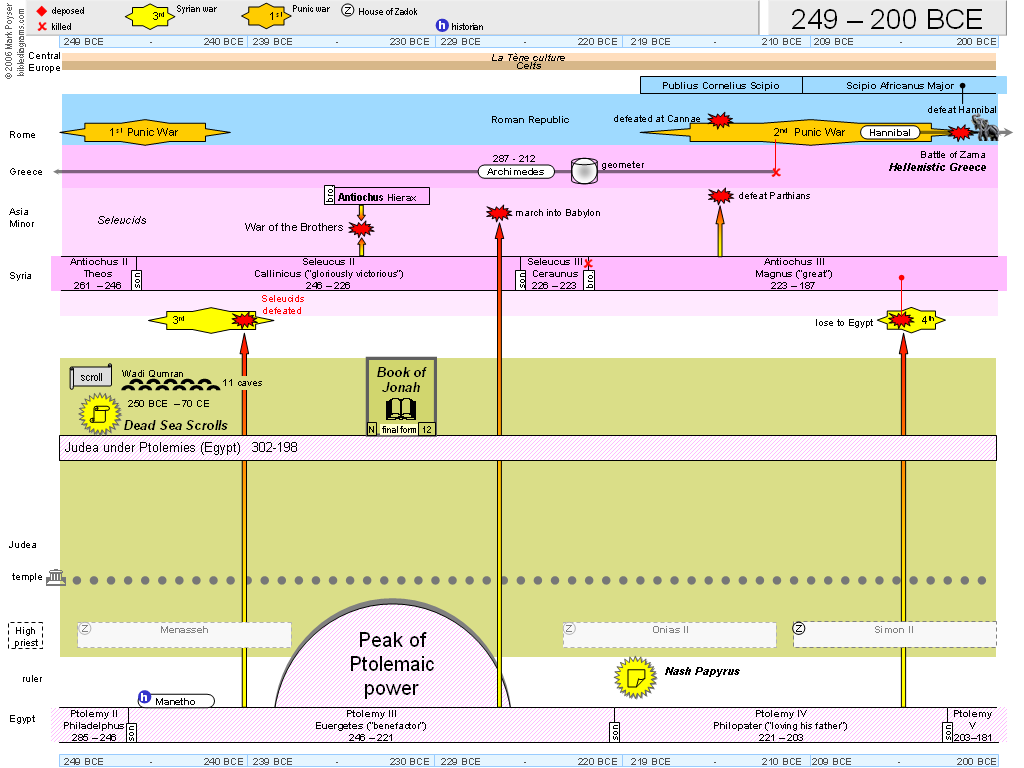Click the Hannibal label pill
This screenshot has height=768, width=1024.
tap(891, 132)
